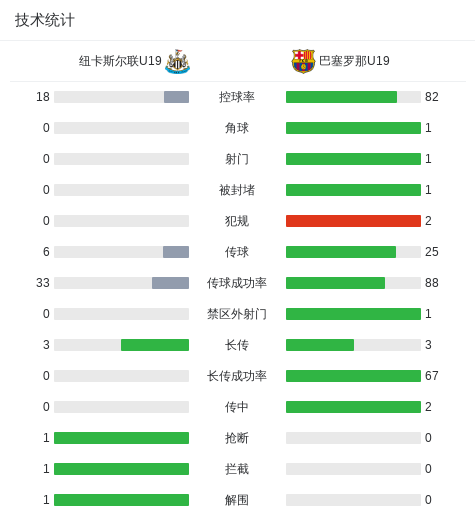Screen dimensions: 475x516
Task: Click Newcastle's green 长传 long pass bar
Action: pyautogui.click(x=155, y=345)
